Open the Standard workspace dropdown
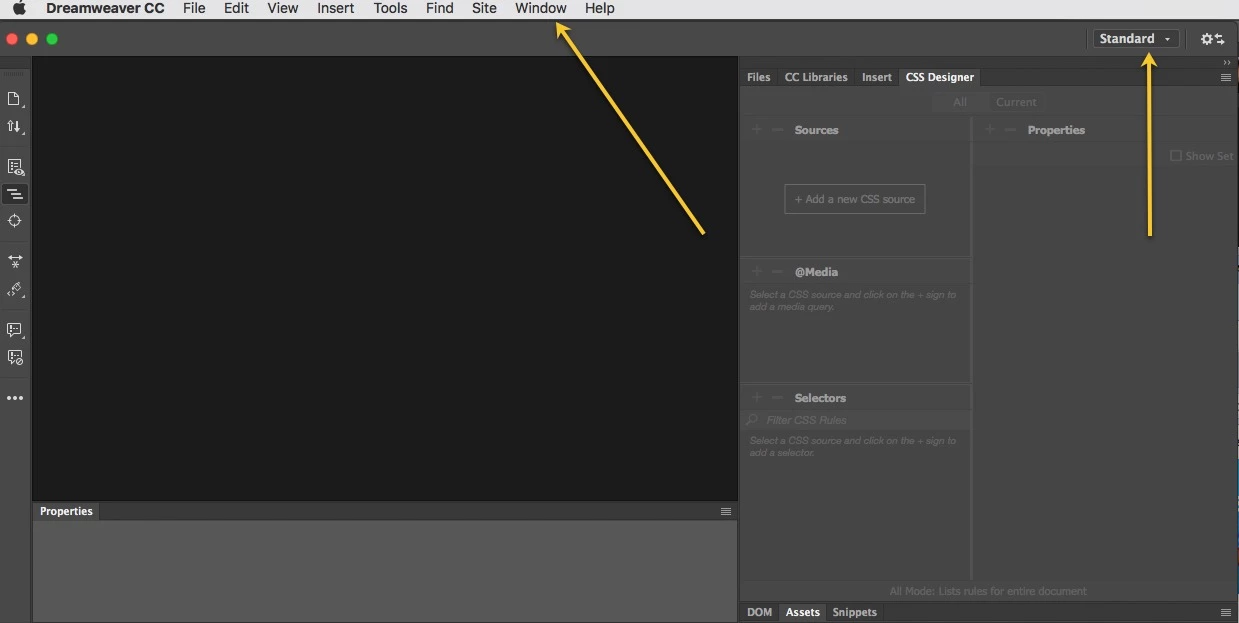The width and height of the screenshot is (1239, 623). tap(1136, 39)
